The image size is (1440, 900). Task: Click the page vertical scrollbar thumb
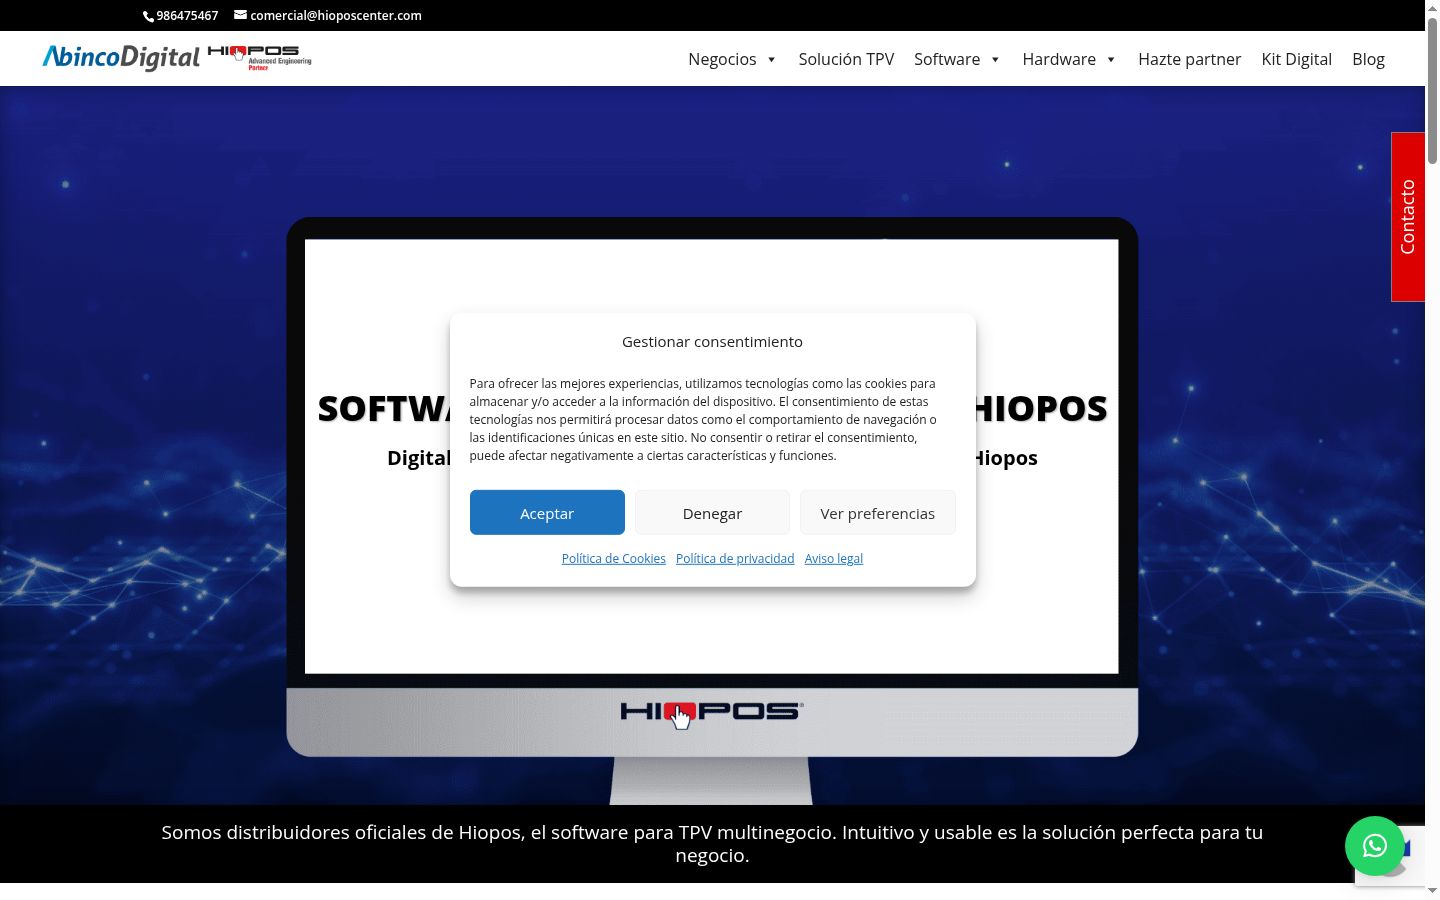click(x=1432, y=90)
